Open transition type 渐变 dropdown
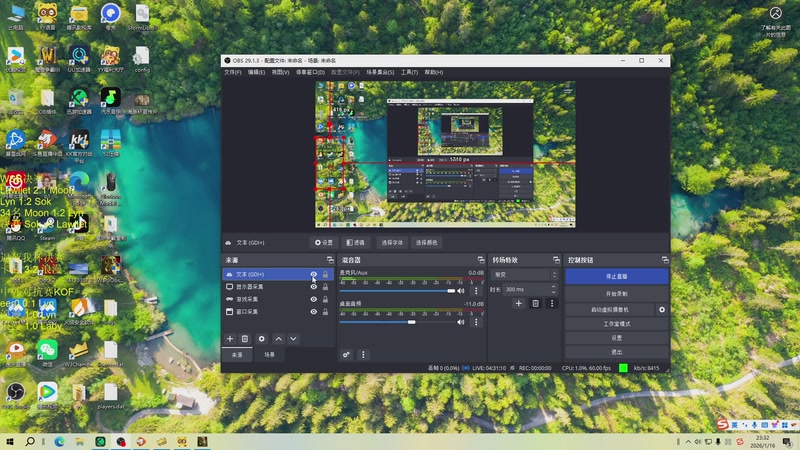 pyautogui.click(x=525, y=274)
